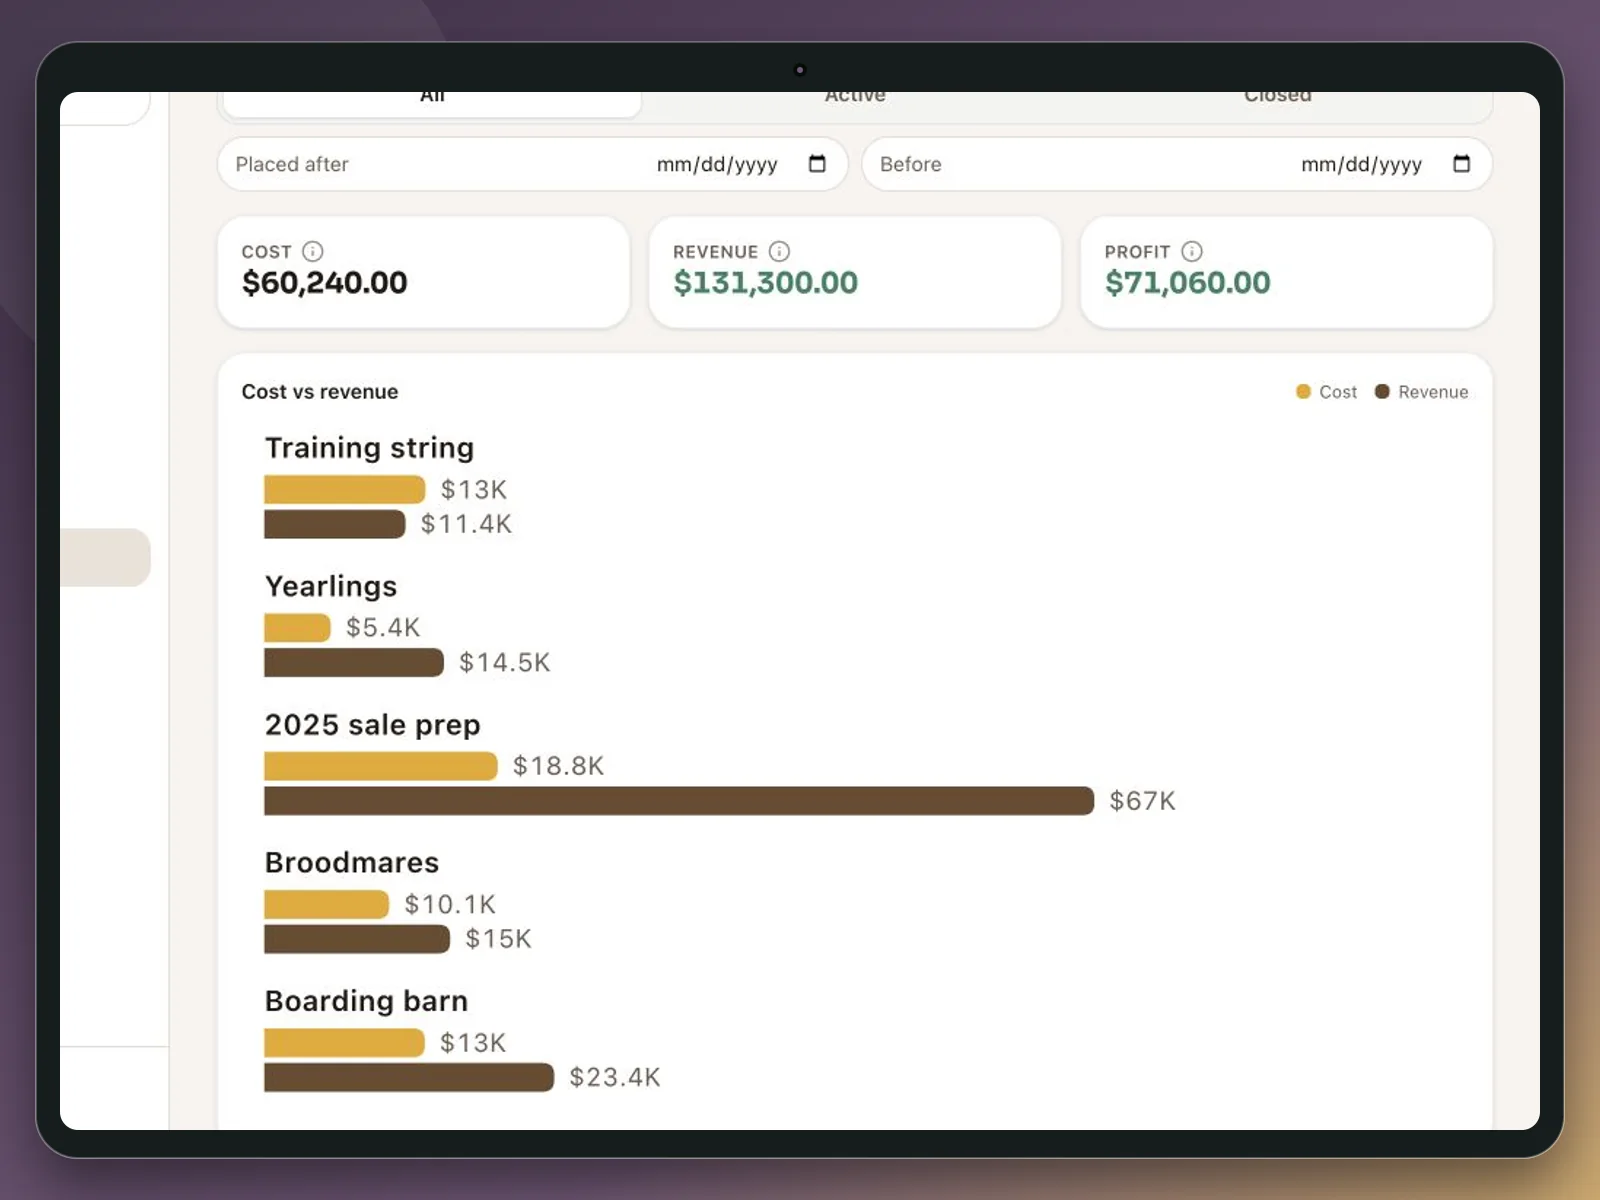Focus the Placed after date field
The height and width of the screenshot is (1200, 1600).
[x=532, y=164]
